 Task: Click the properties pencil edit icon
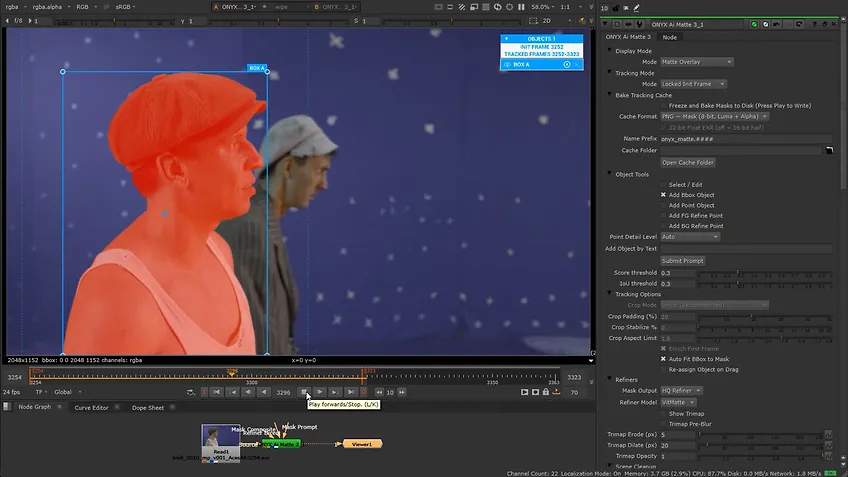click(x=637, y=8)
